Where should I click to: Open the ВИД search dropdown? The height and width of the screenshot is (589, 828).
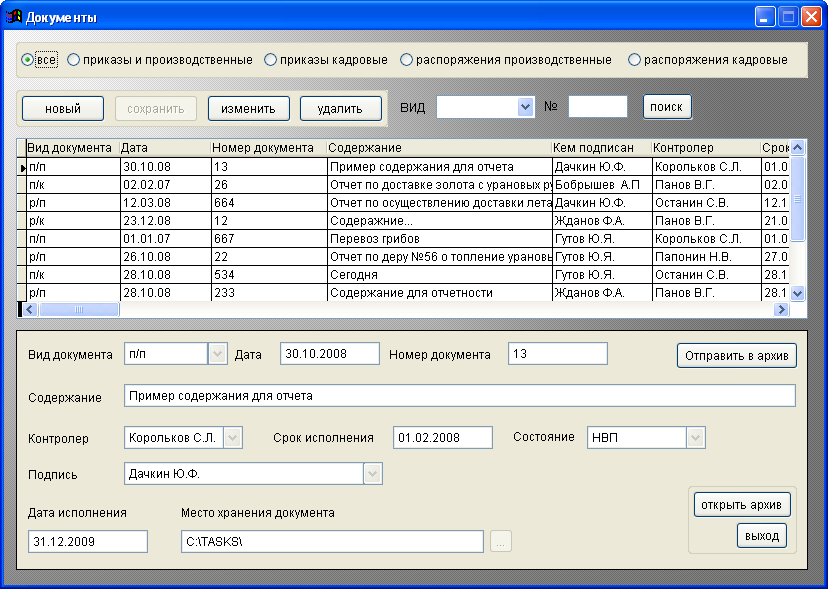[x=525, y=107]
